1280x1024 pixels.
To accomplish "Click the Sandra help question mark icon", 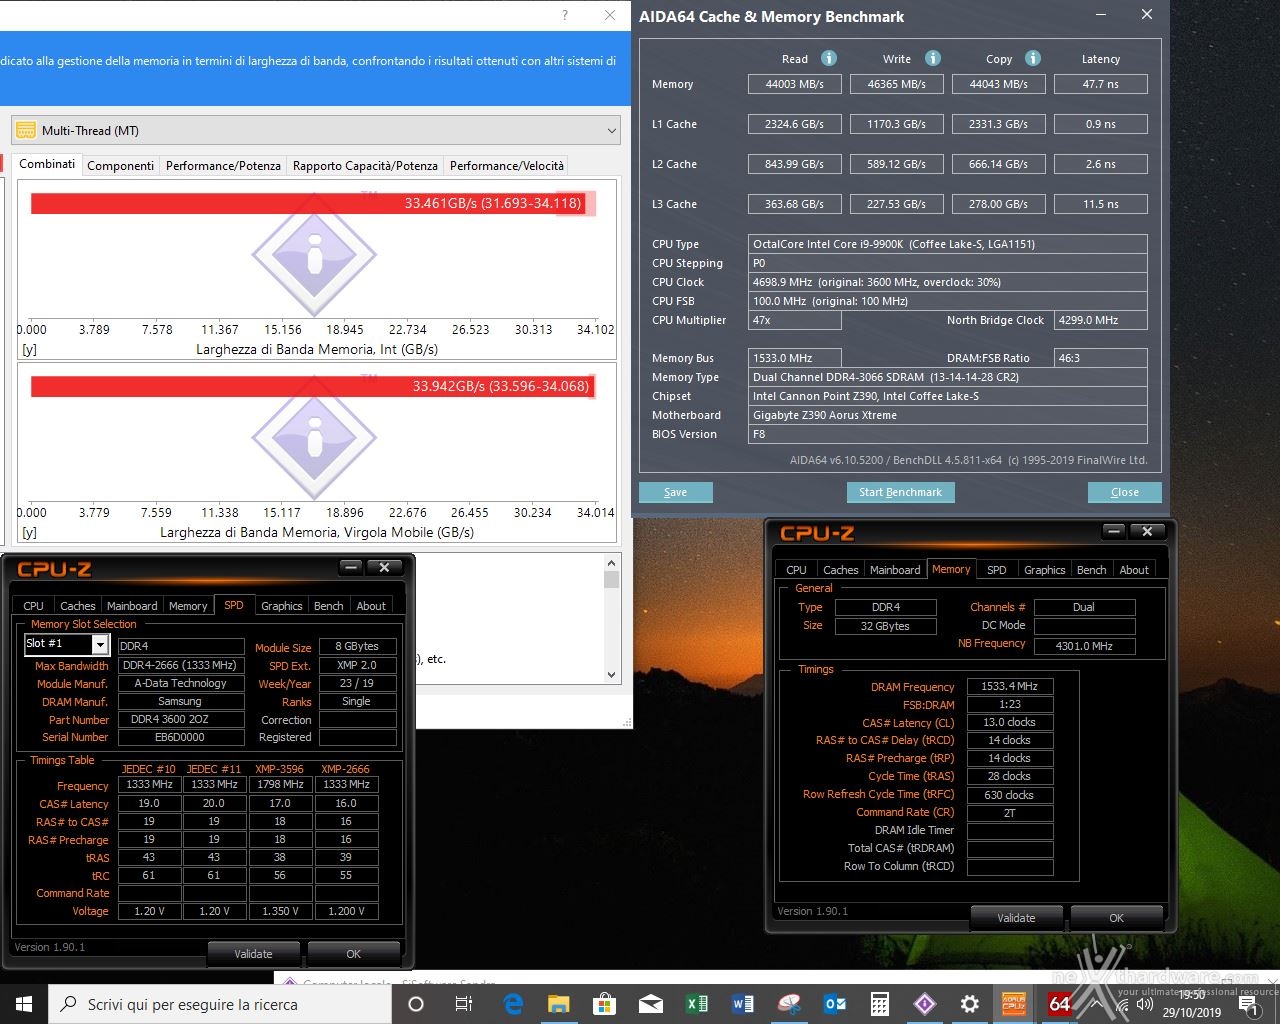I will pos(565,15).
